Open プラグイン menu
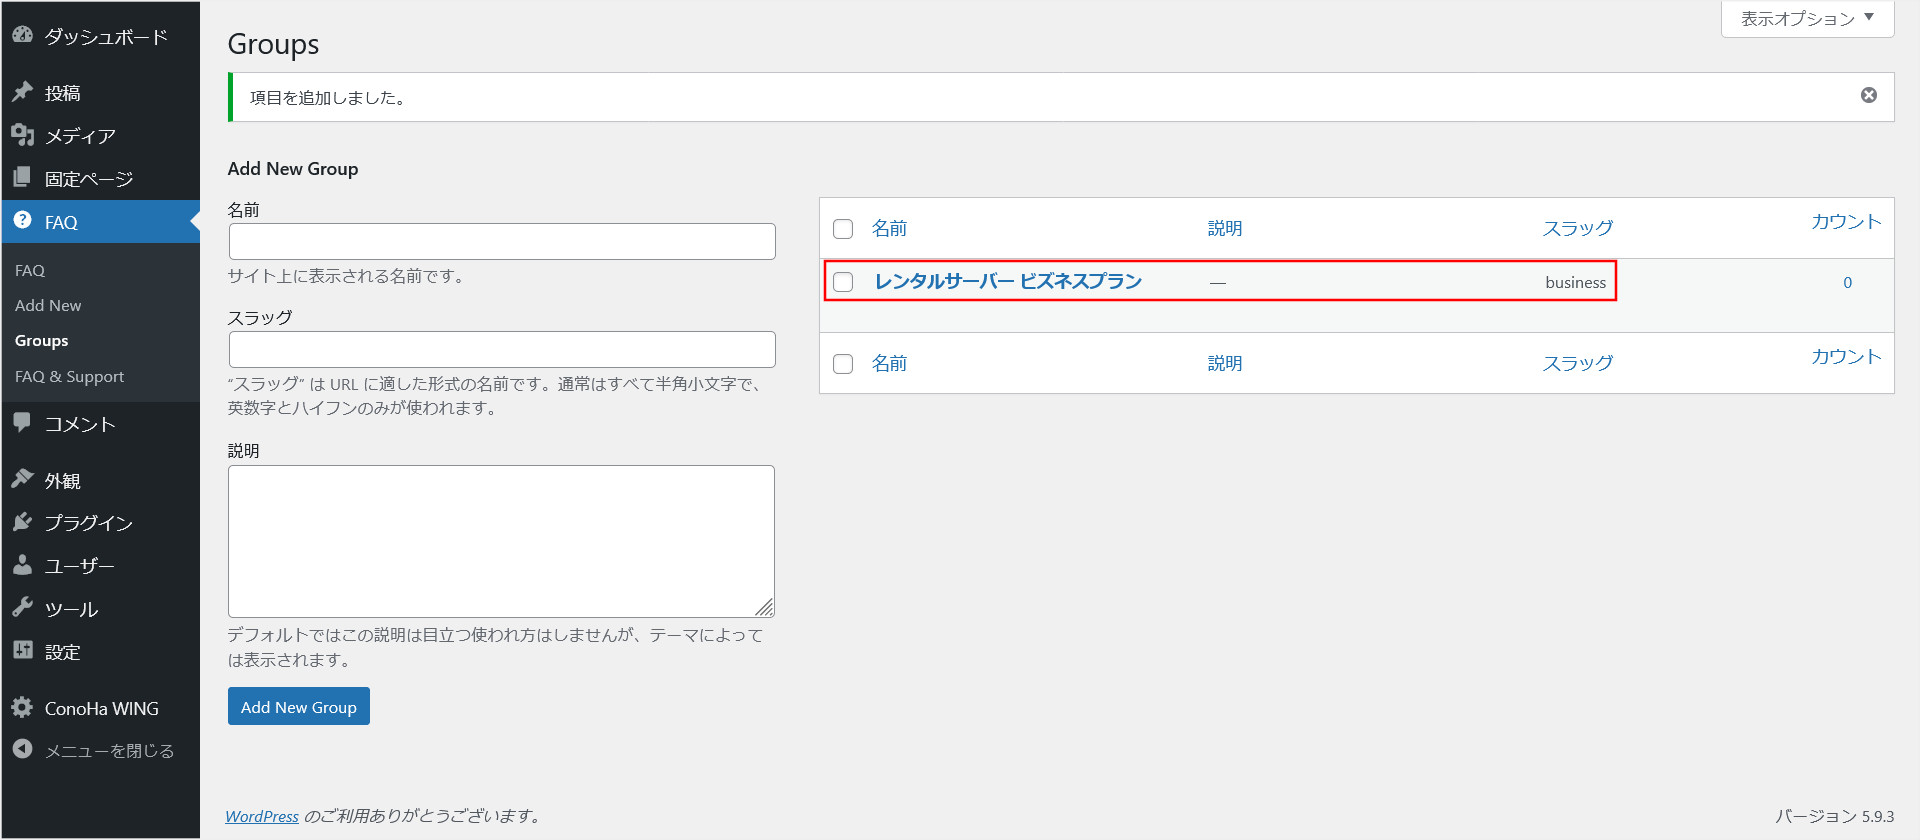 [x=100, y=523]
